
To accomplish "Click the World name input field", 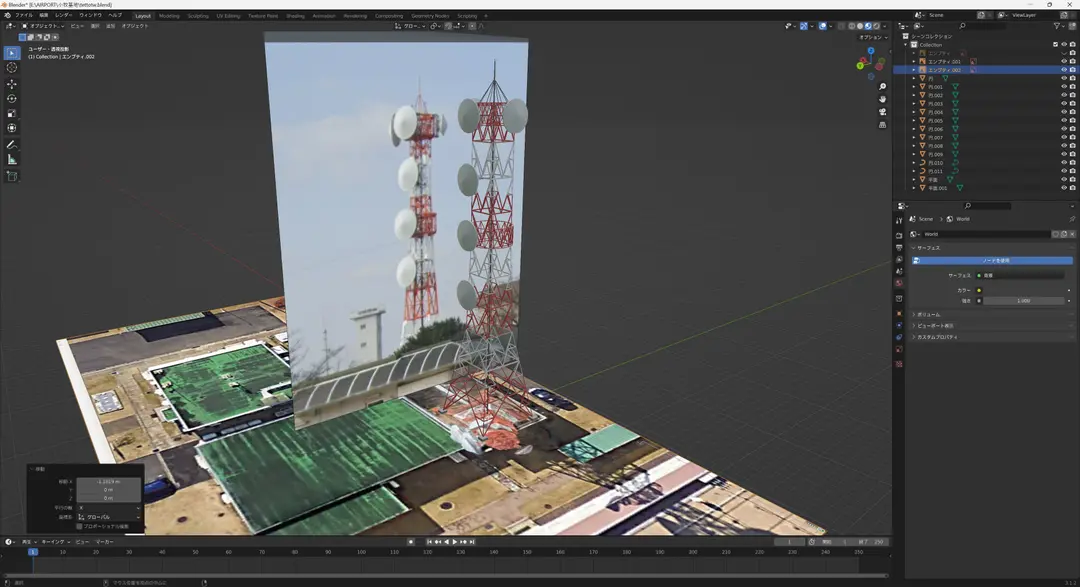I will (x=986, y=234).
